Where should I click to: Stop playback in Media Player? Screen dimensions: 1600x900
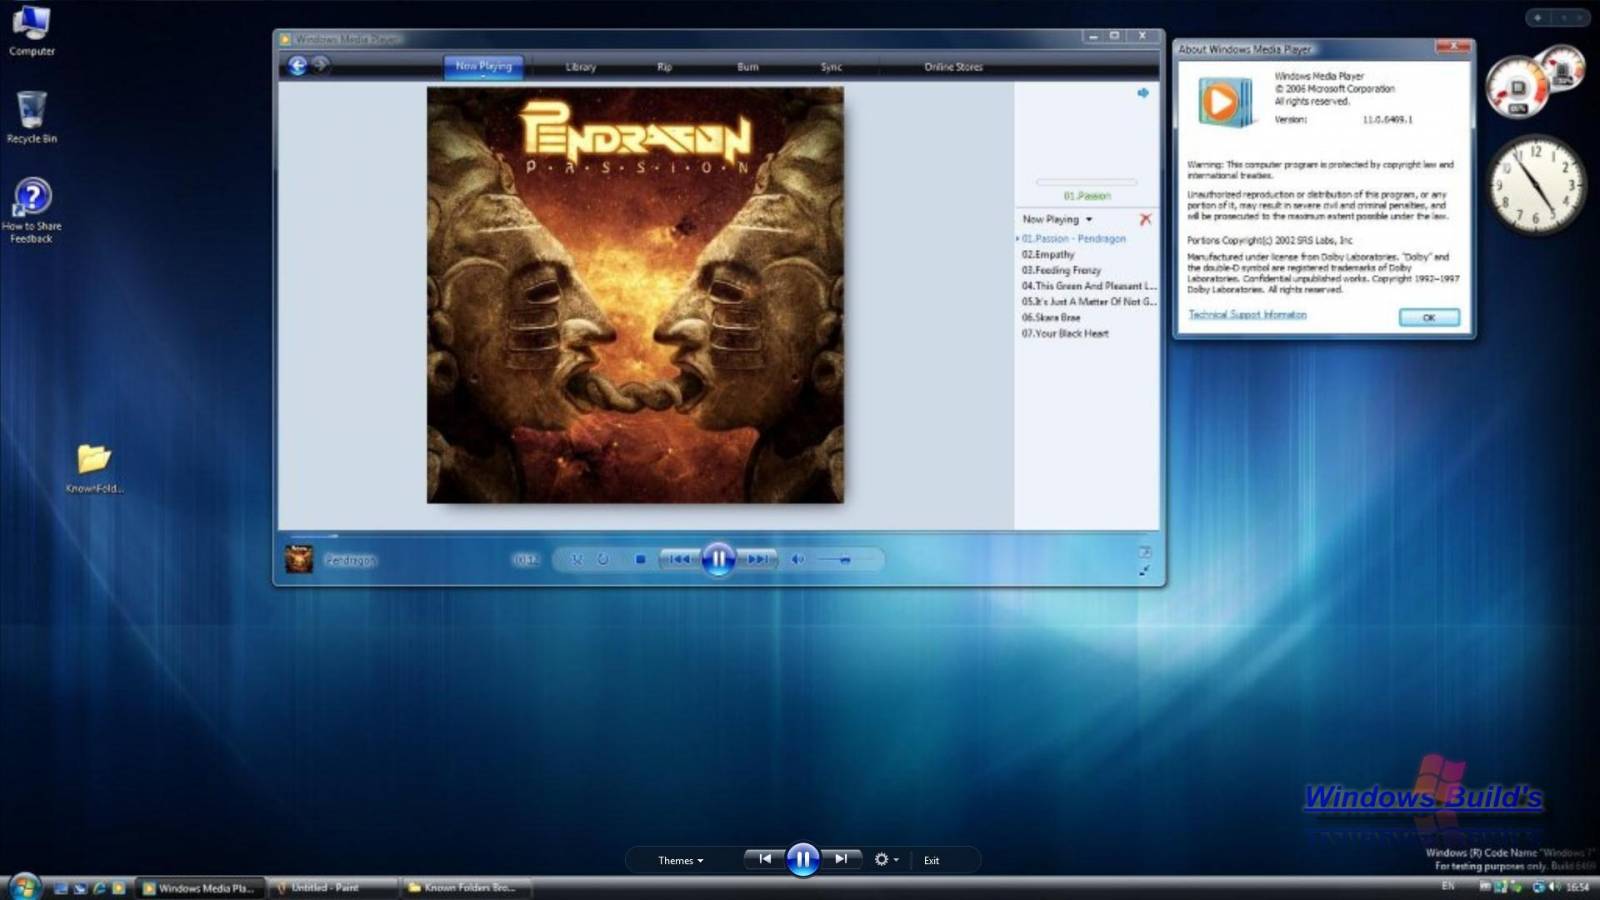(x=640, y=560)
